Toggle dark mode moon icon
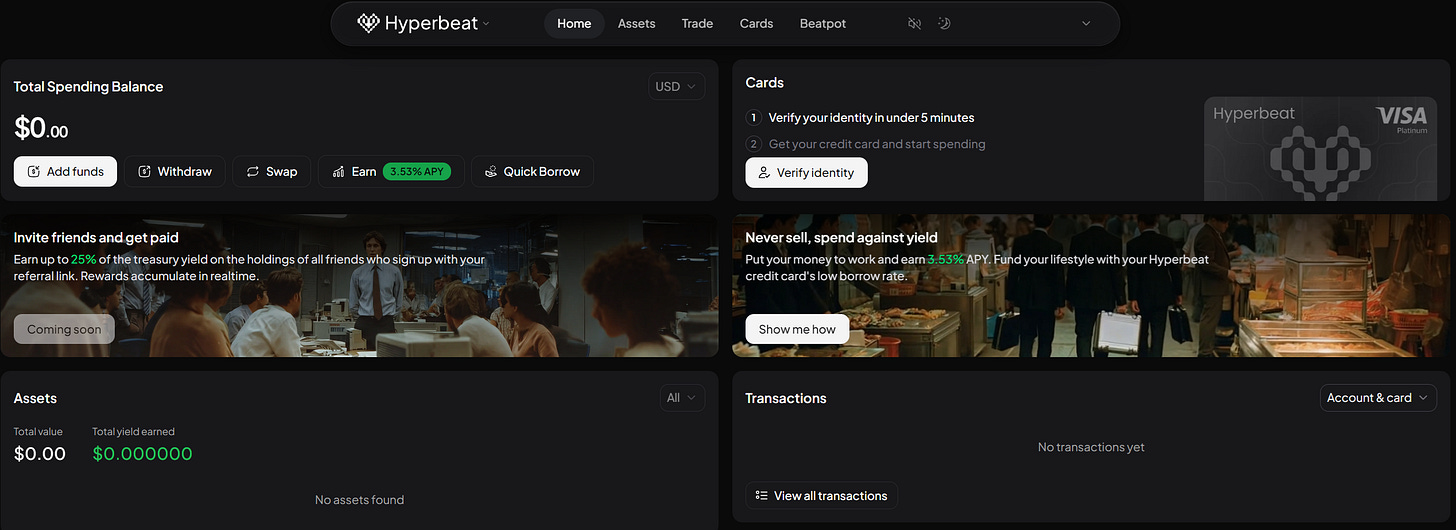This screenshot has height=530, width=1456. tap(943, 23)
